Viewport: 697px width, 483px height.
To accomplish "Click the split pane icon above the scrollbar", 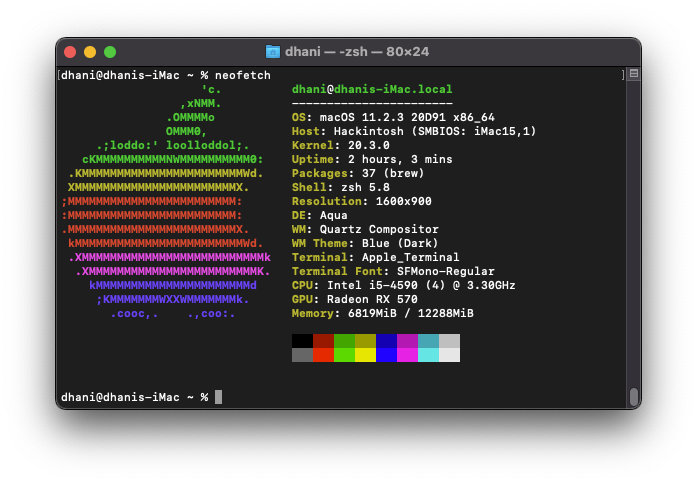I will coord(634,74).
